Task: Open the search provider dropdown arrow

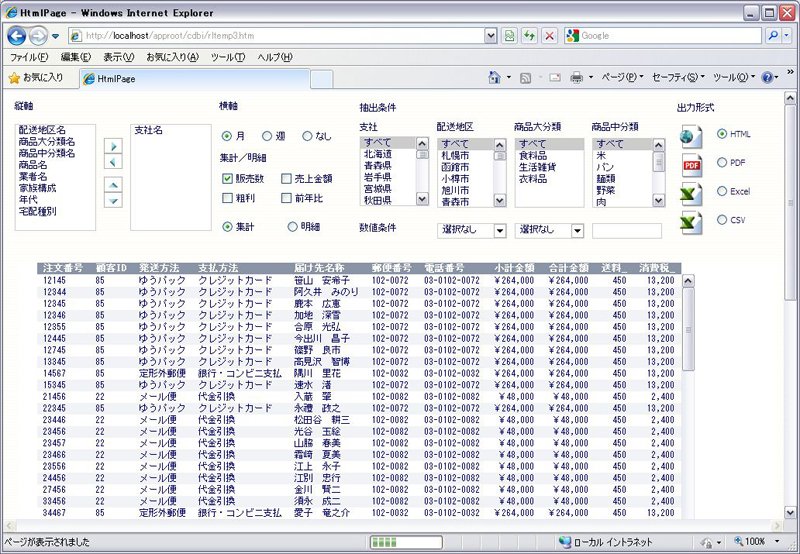Action: coord(786,36)
